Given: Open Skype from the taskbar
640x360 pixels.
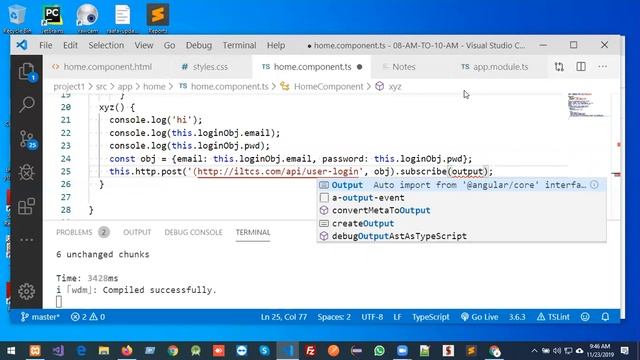Looking at the screenshot, I should coord(264,351).
